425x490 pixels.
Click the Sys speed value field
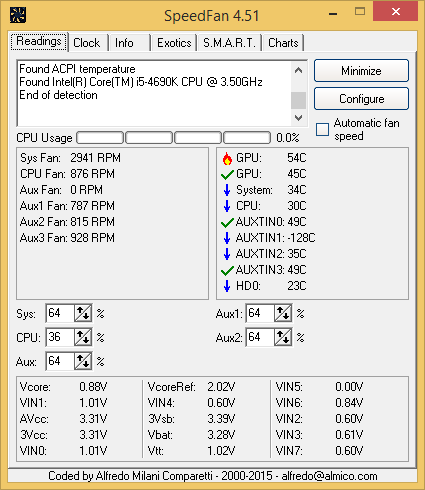(x=60, y=313)
